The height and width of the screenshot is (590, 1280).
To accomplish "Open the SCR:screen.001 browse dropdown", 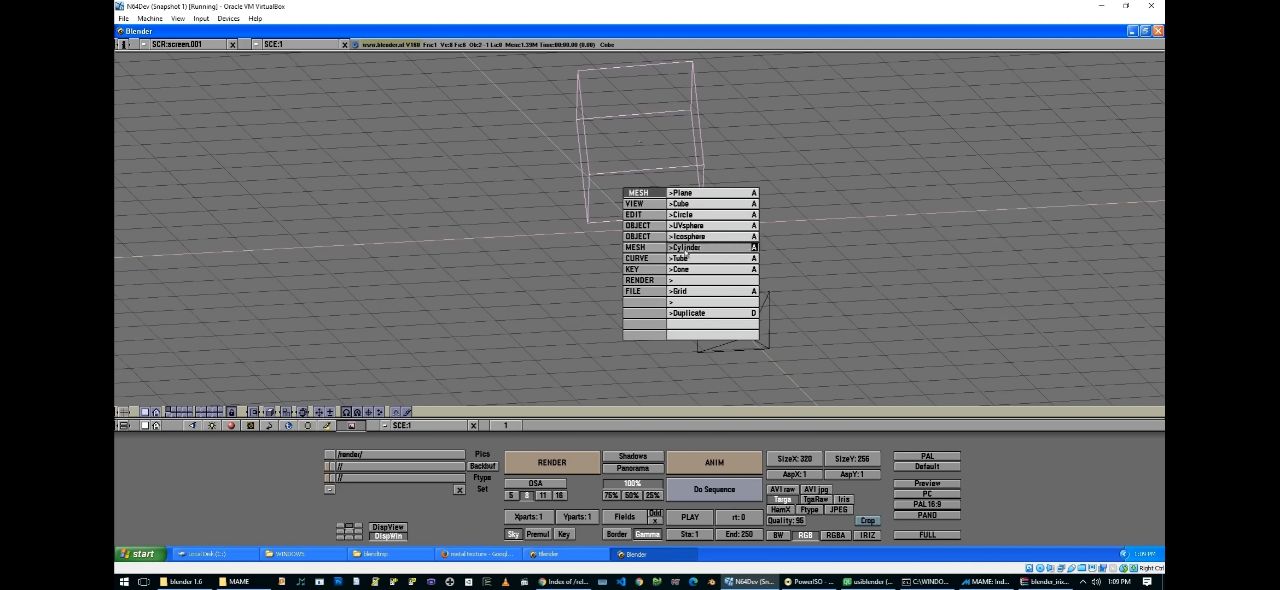I will click(144, 44).
